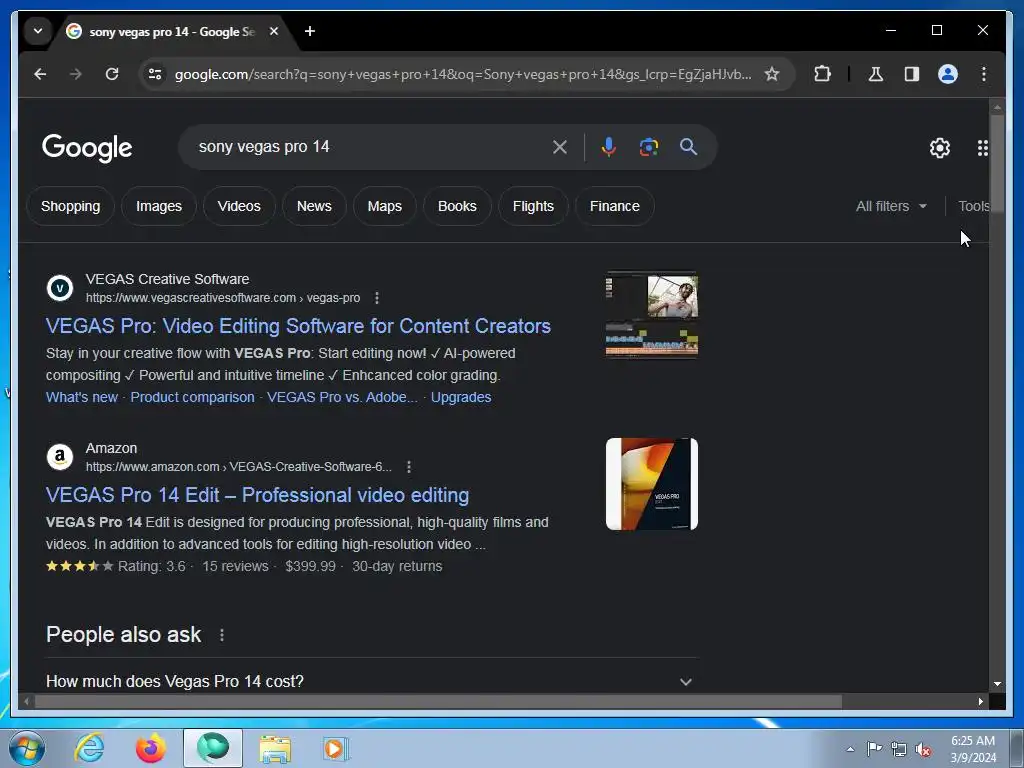Screen dimensions: 1024x768
Task: Open options dots beside vegascreativesoftware.com result
Action: tap(377, 298)
